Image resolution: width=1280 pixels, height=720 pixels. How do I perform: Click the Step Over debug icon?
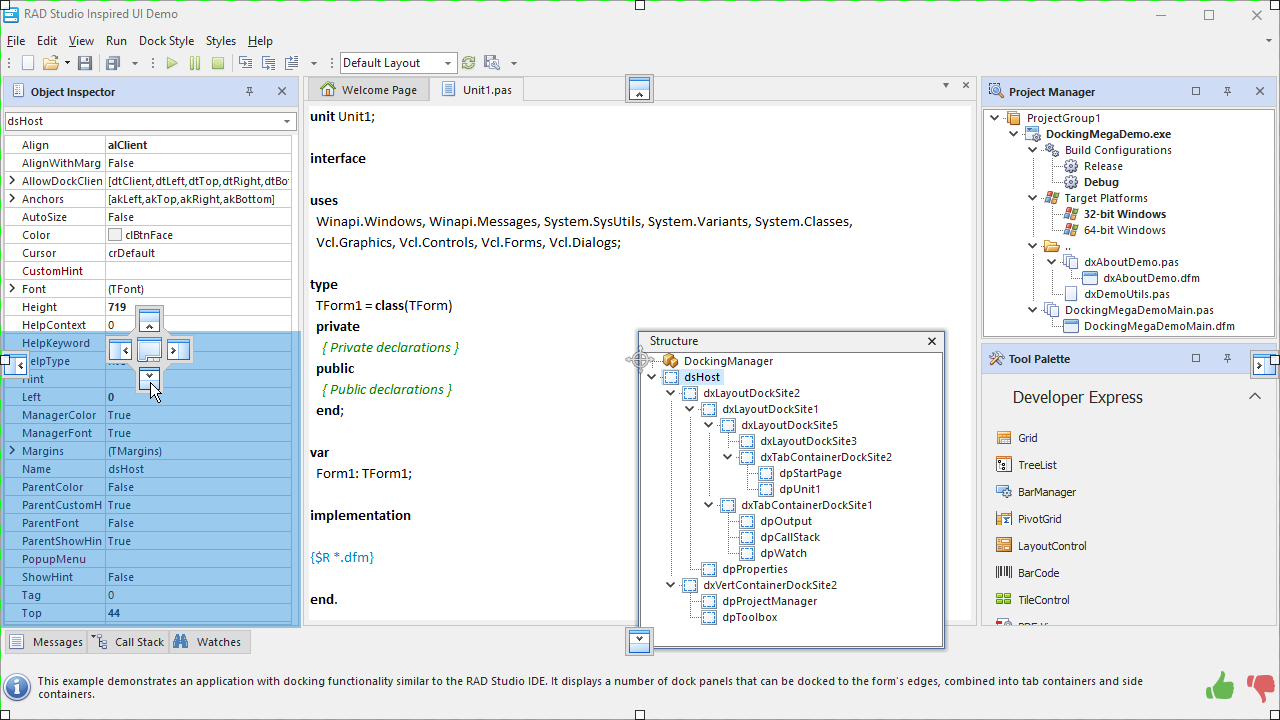(x=268, y=63)
